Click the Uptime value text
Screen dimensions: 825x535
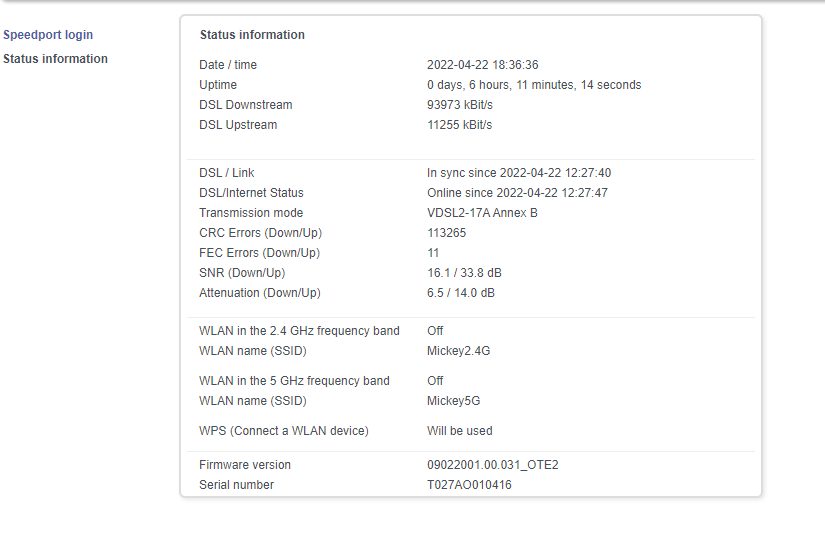coord(534,85)
